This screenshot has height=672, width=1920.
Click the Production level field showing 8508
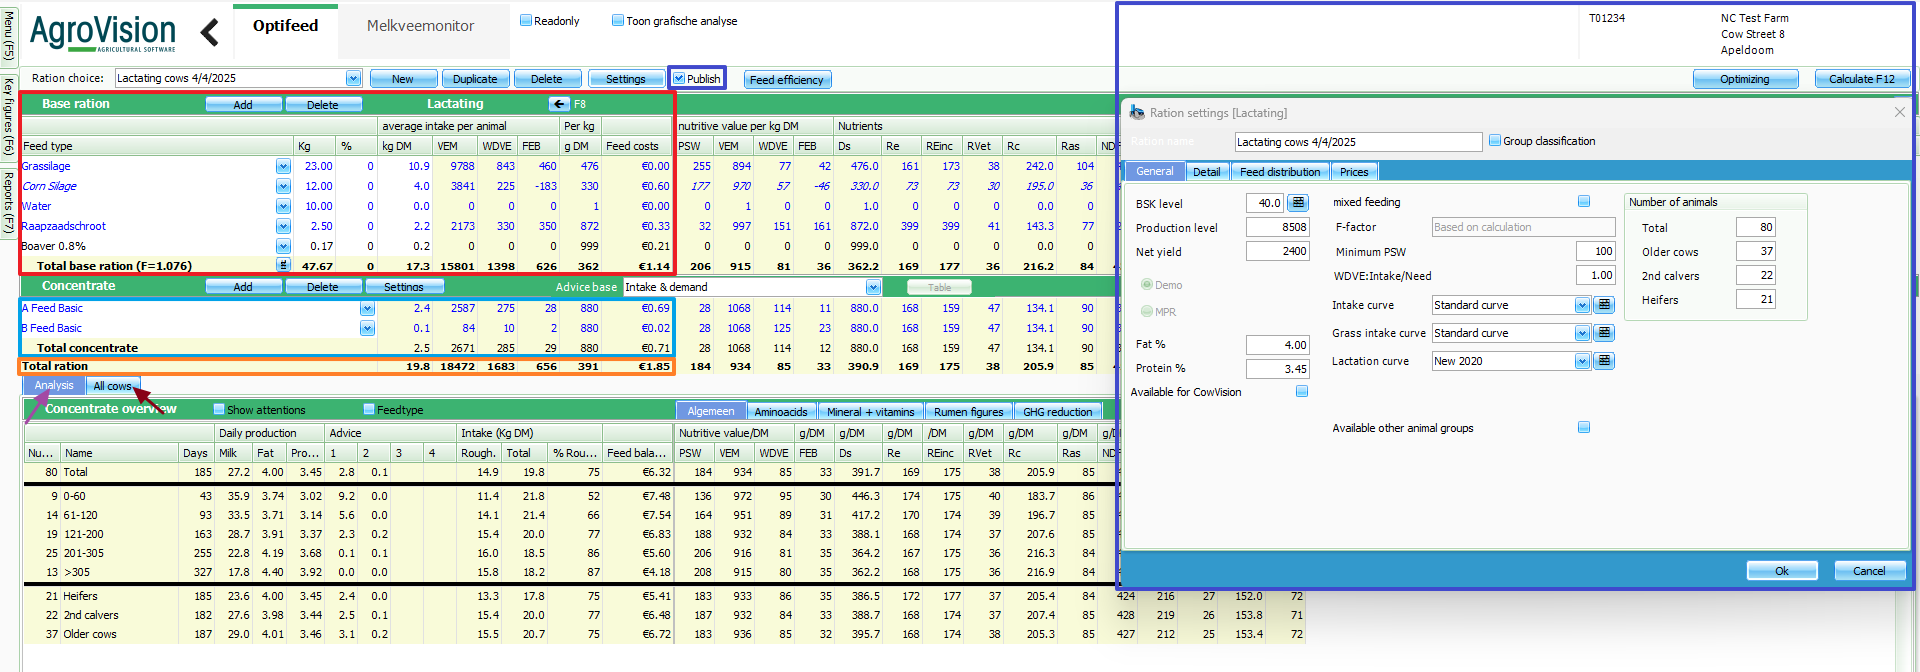pyautogui.click(x=1277, y=227)
